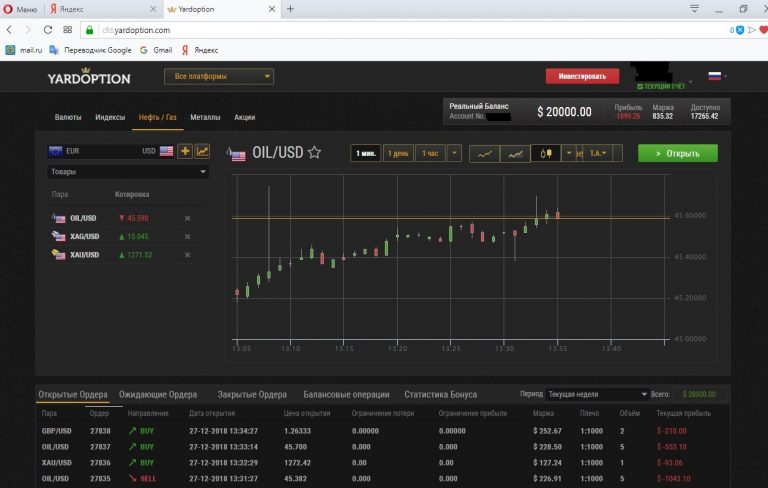Toggle the ТЕКУЩИЙ СЧЕТ checkbox
Image resolution: width=768 pixels, height=488 pixels.
640,86
